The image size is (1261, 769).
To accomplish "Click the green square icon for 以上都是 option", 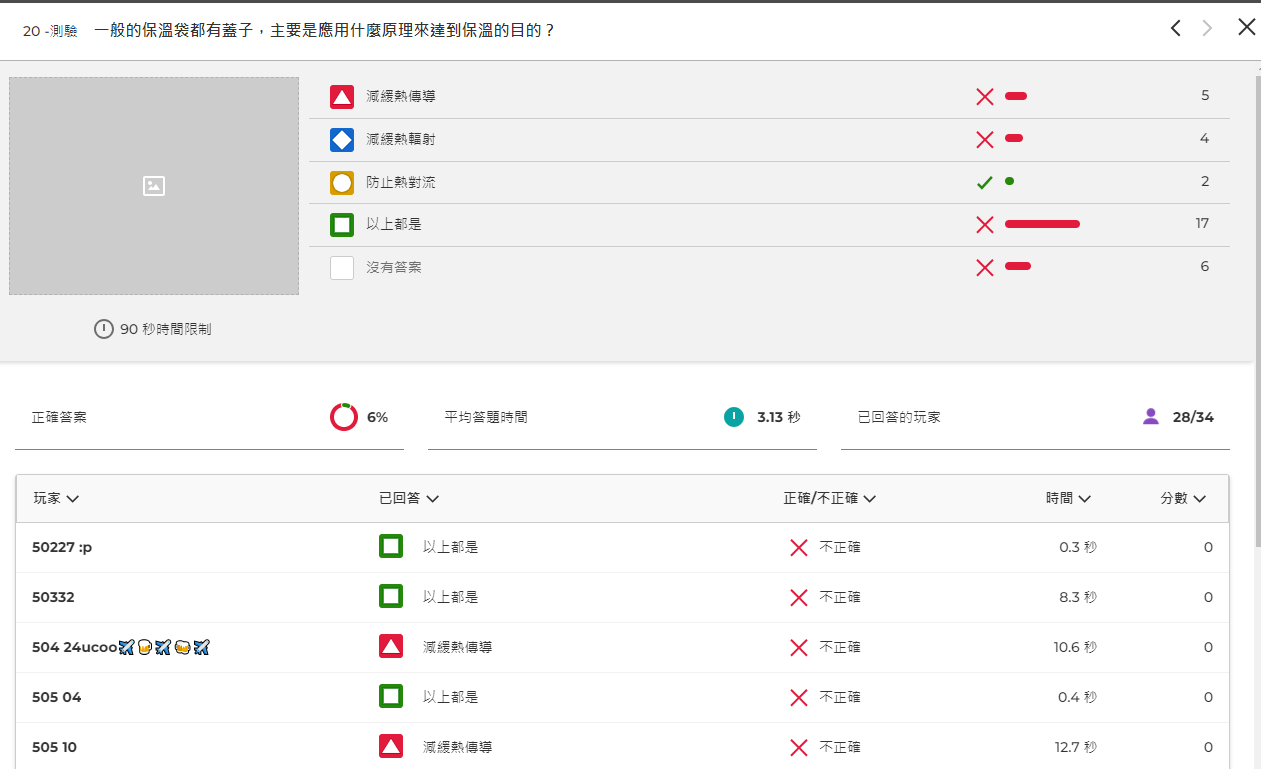I will 342,225.
